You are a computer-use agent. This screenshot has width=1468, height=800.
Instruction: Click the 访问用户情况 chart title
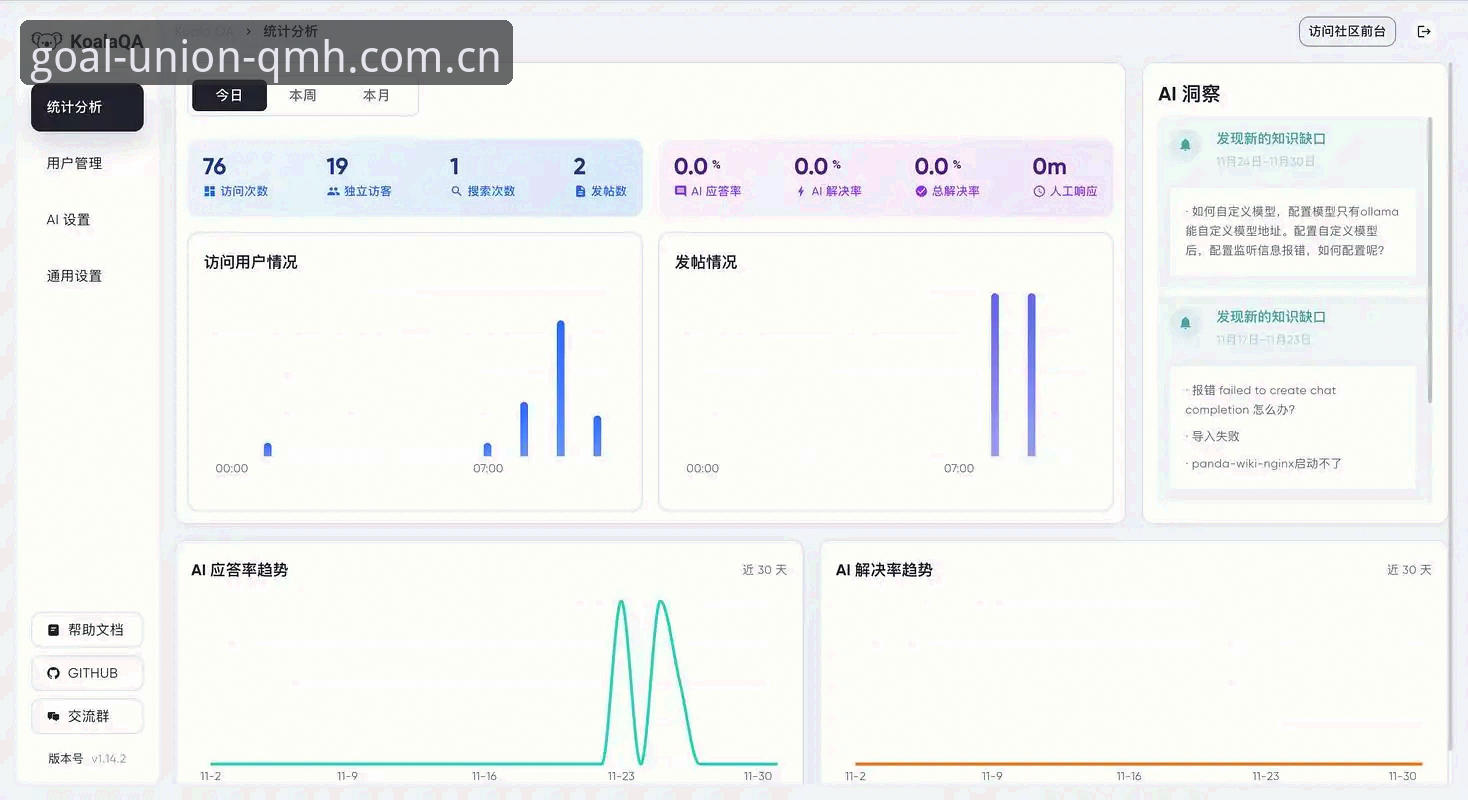[251, 262]
